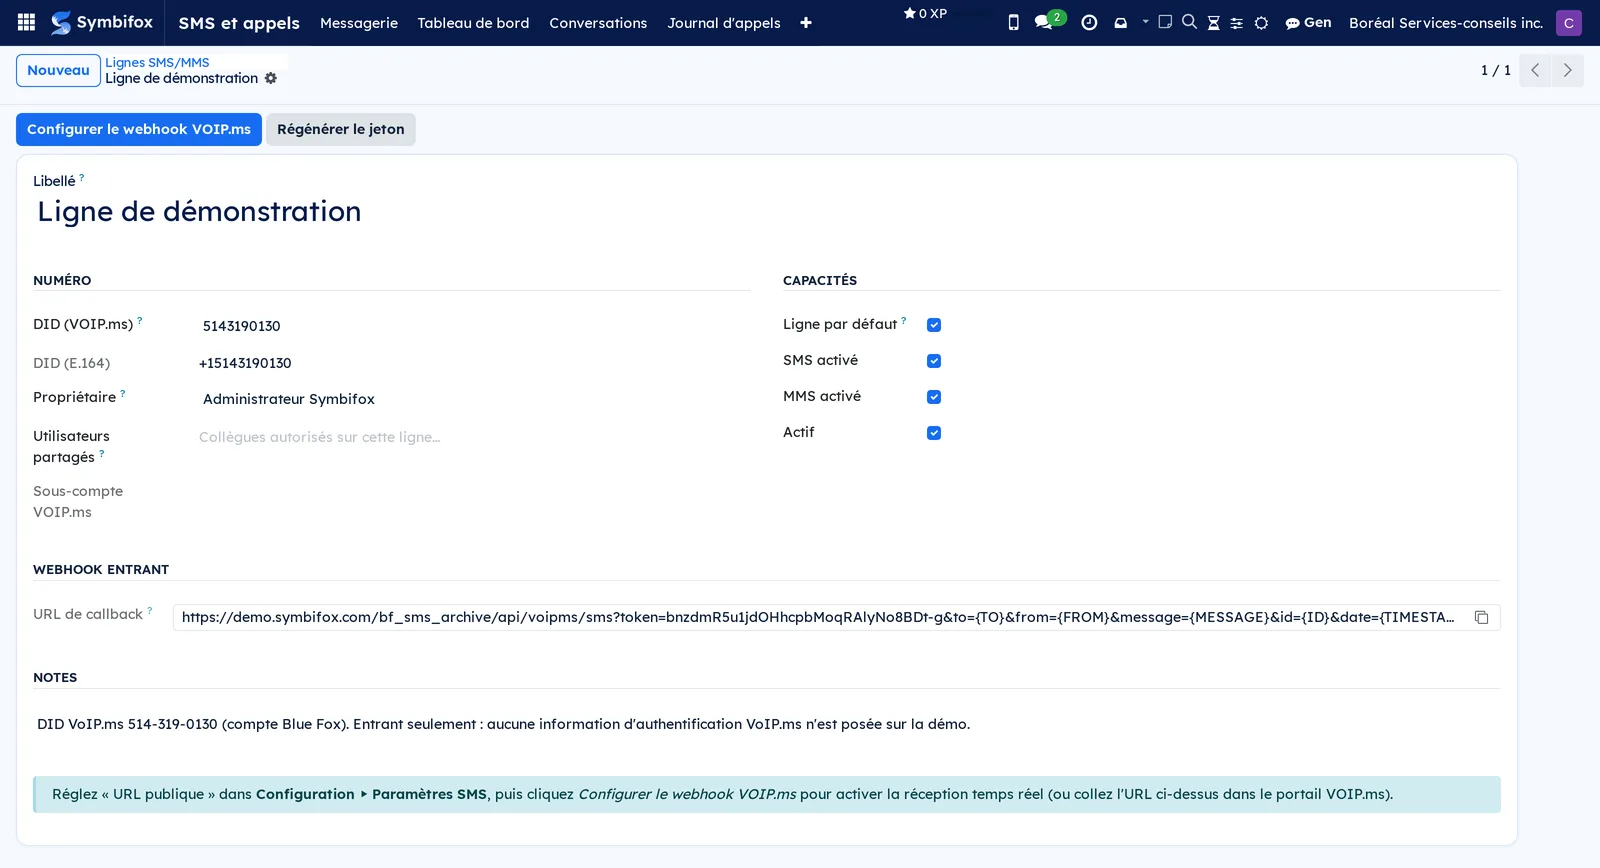Click the Symbifox logo
The width and height of the screenshot is (1600, 868).
click(x=102, y=22)
